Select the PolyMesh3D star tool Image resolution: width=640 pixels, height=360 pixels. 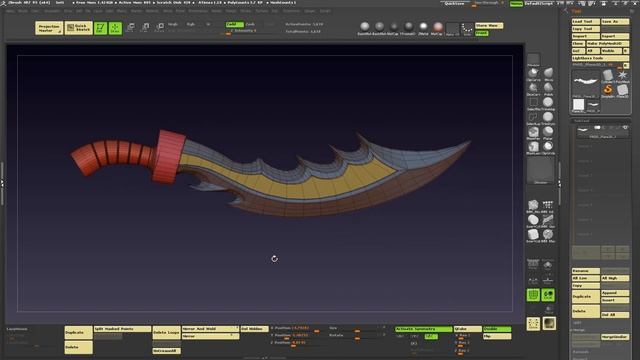(622, 76)
